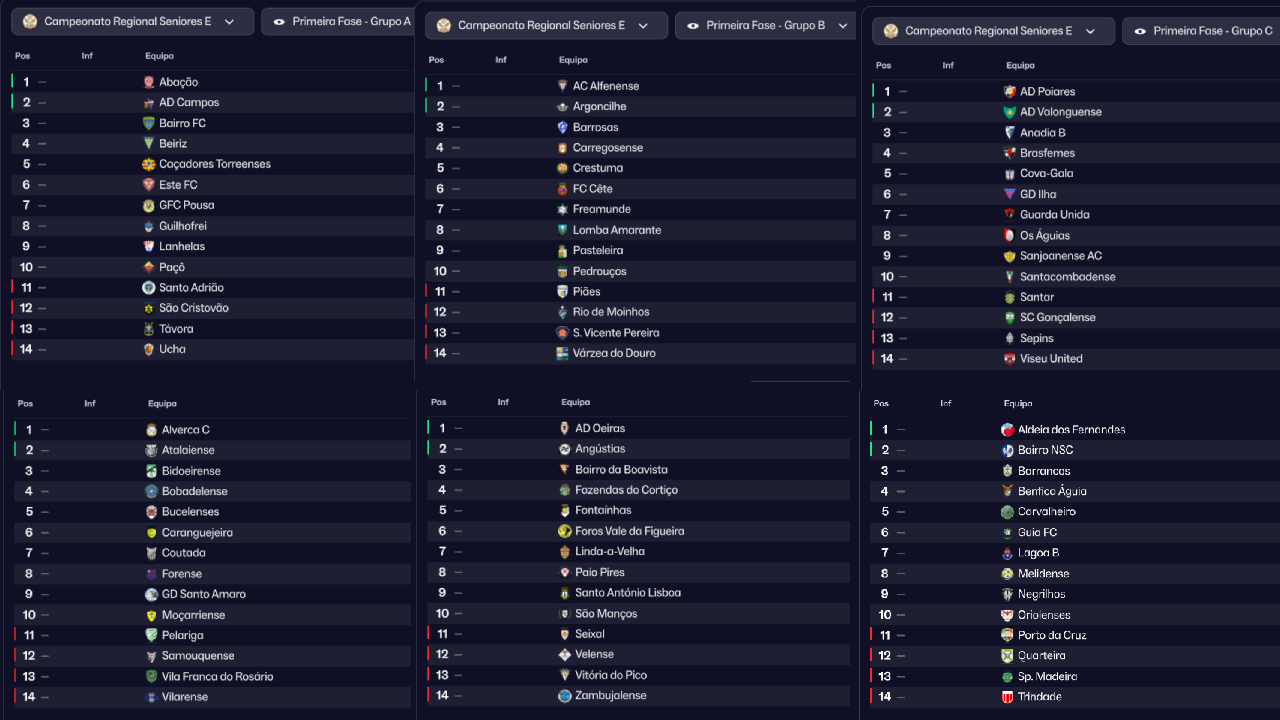
Task: Click the AC Alfenense club badge
Action: [x=563, y=86]
